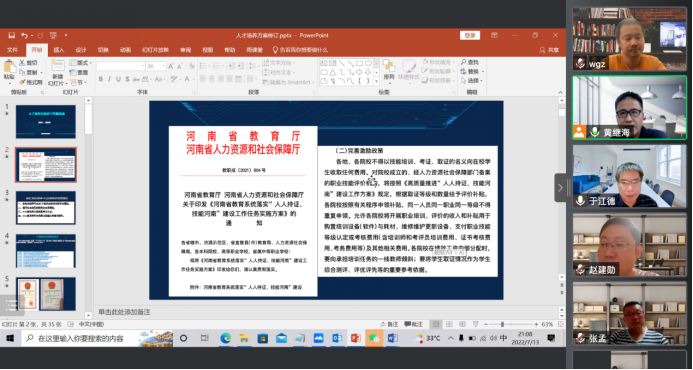Clear all text formatting
693x370 pixels.
pos(191,66)
